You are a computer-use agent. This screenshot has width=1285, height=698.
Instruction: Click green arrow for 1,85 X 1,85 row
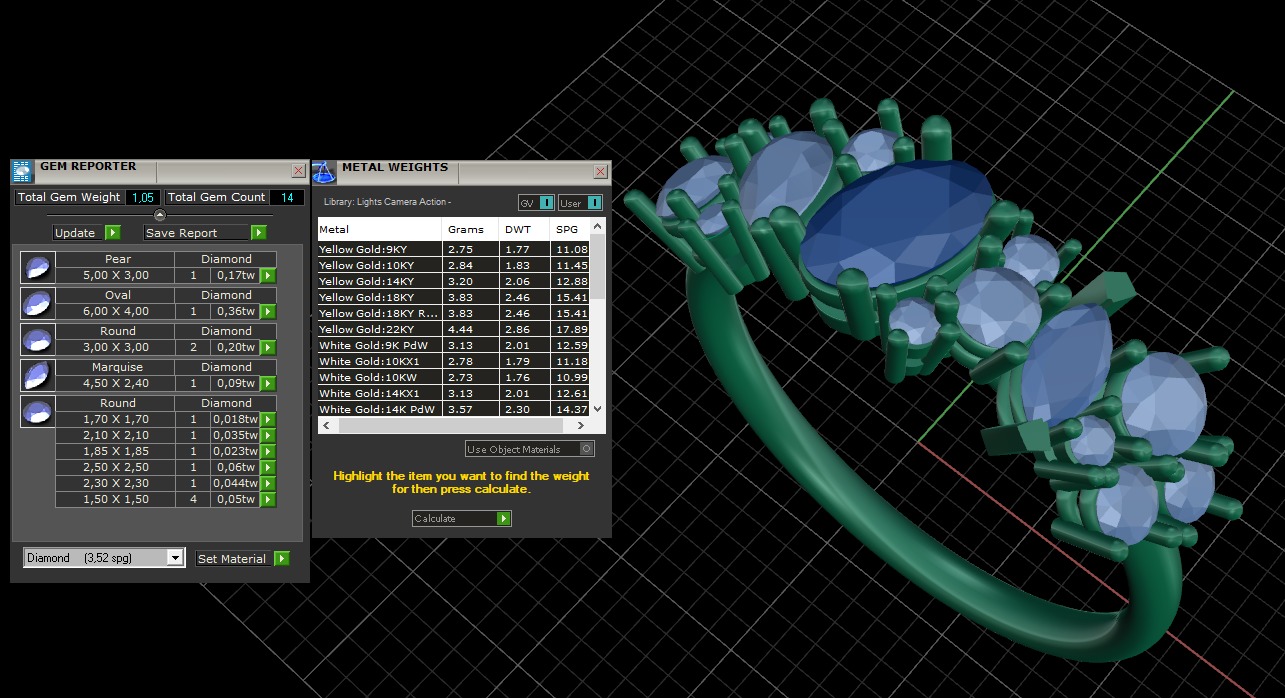(x=268, y=451)
